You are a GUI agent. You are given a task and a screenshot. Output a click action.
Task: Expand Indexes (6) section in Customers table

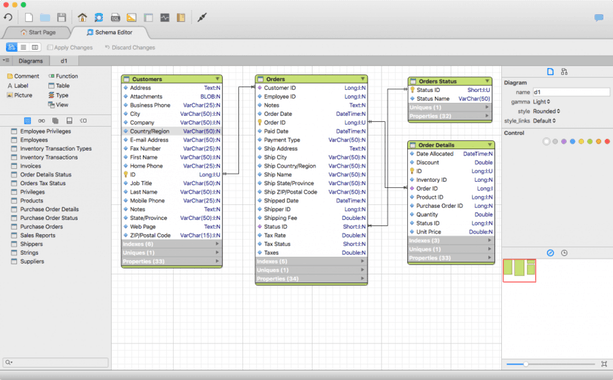(172, 244)
